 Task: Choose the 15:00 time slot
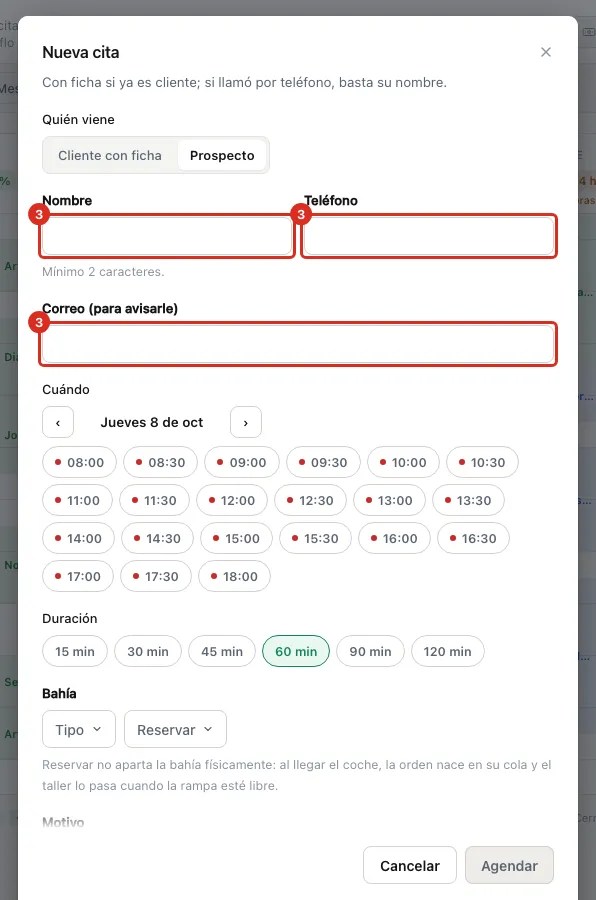pyautogui.click(x=236, y=538)
